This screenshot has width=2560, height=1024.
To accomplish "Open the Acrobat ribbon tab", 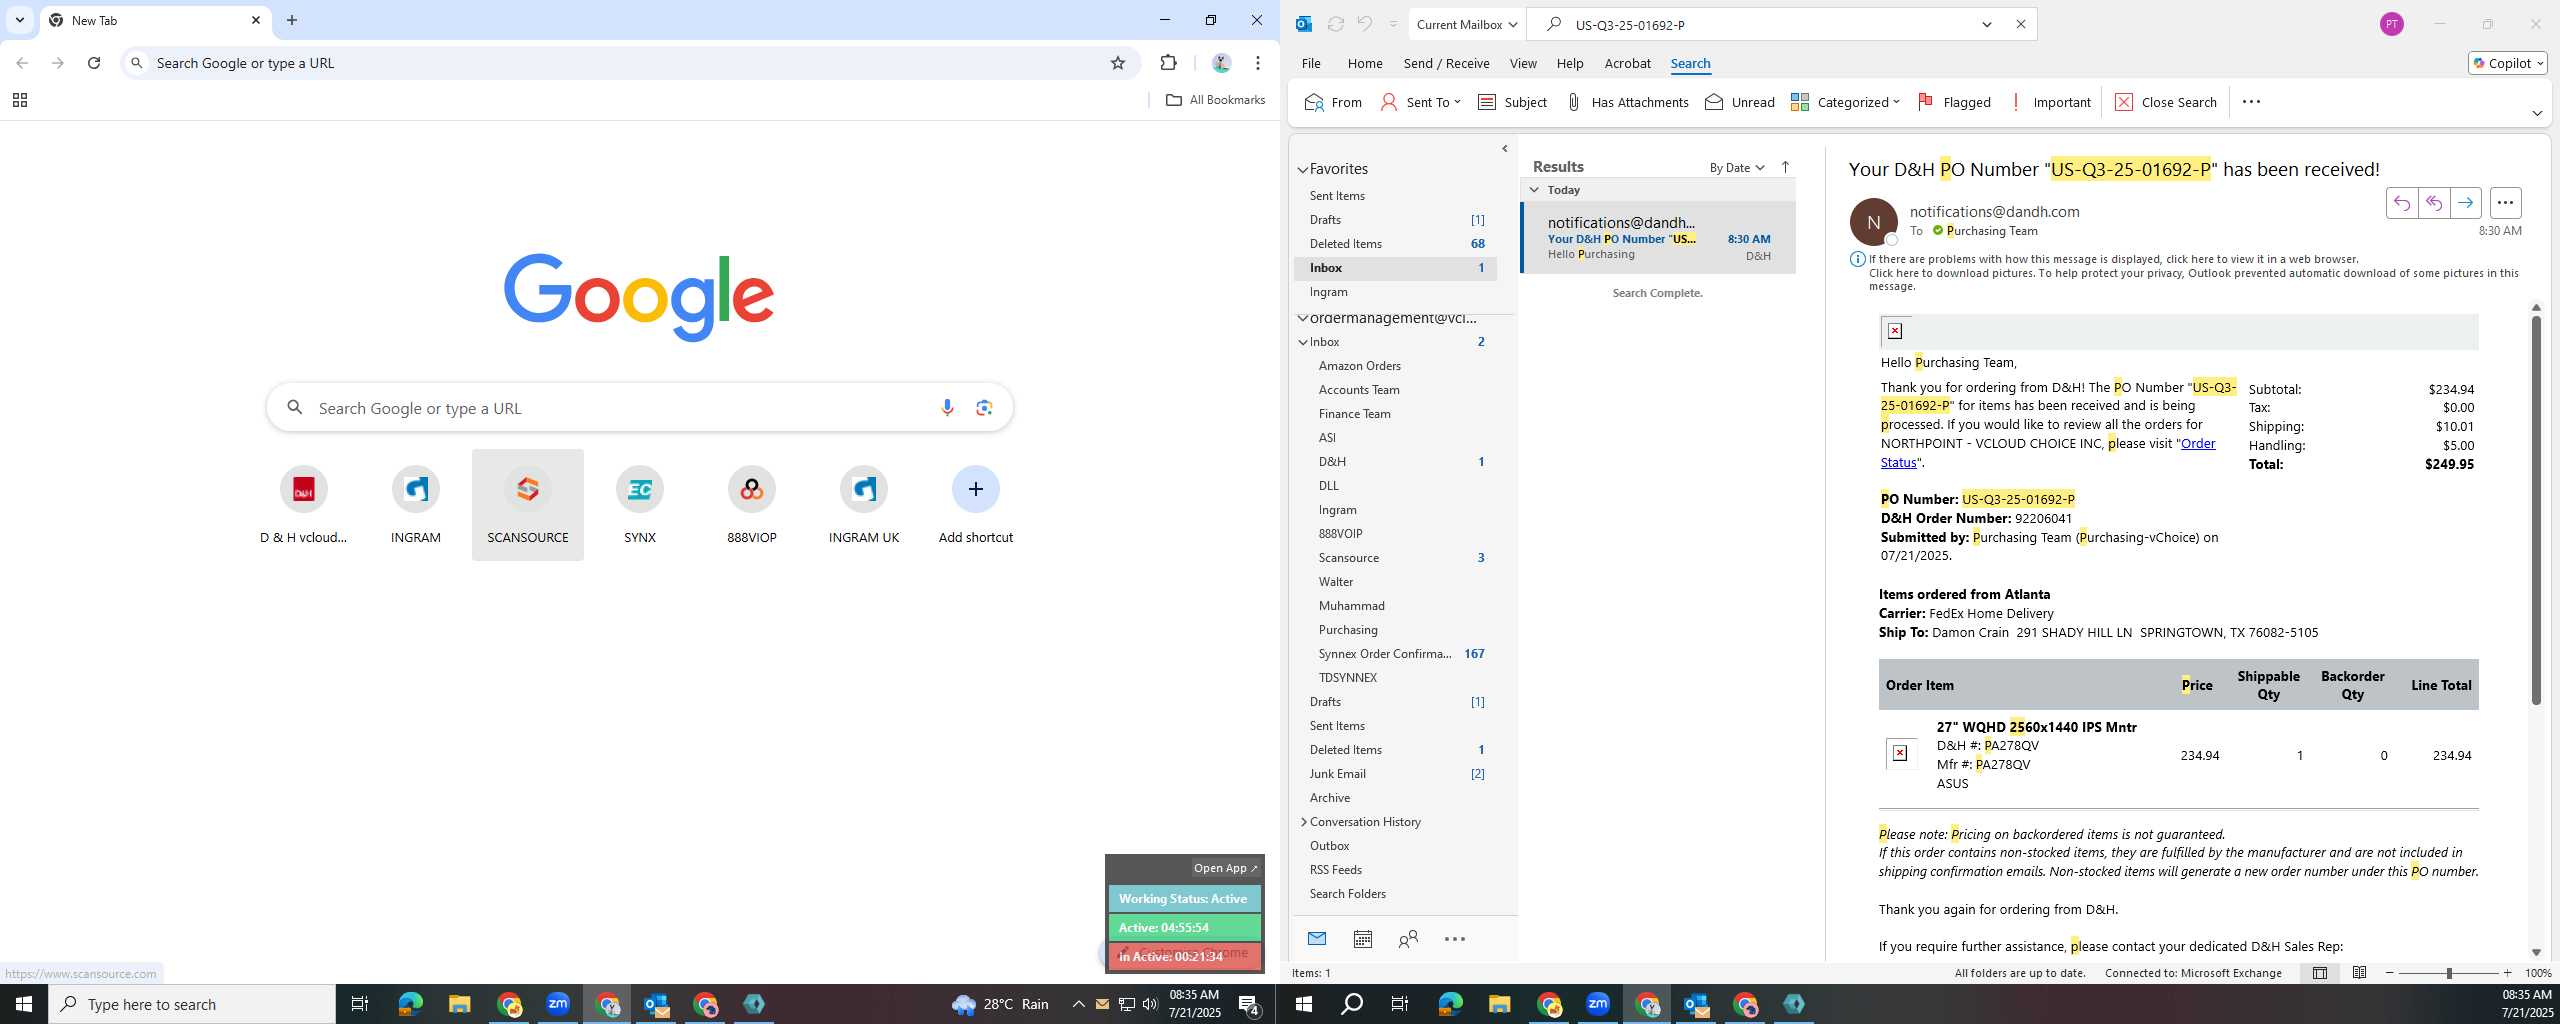I will pyautogui.click(x=1627, y=63).
